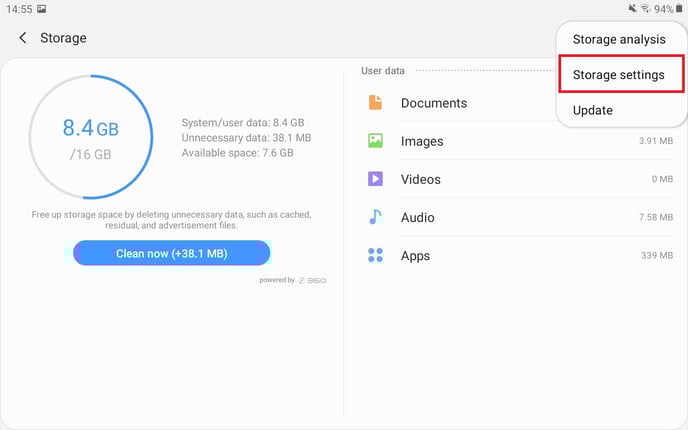
Task: Tap the /16 GB total capacity text
Action: point(90,154)
